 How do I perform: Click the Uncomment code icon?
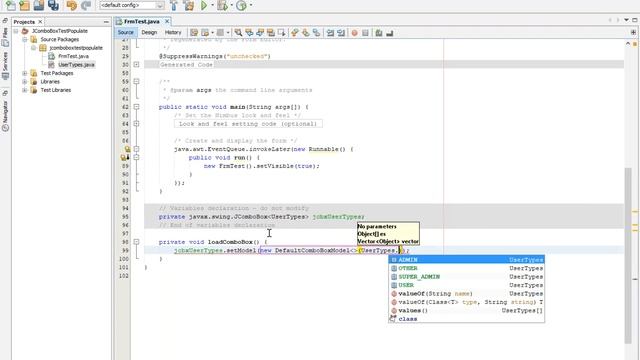pyautogui.click(x=389, y=33)
